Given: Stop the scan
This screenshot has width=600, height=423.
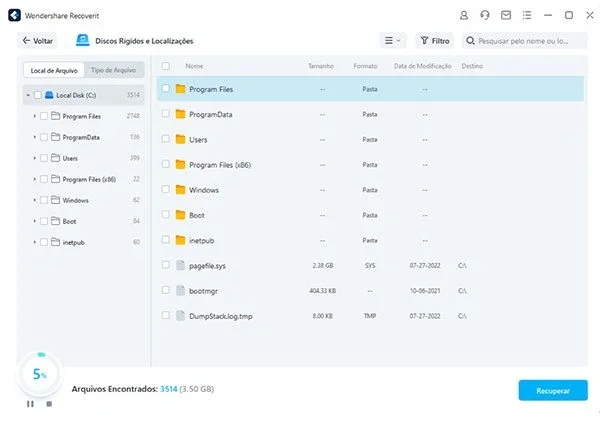Looking at the screenshot, I should (49, 404).
